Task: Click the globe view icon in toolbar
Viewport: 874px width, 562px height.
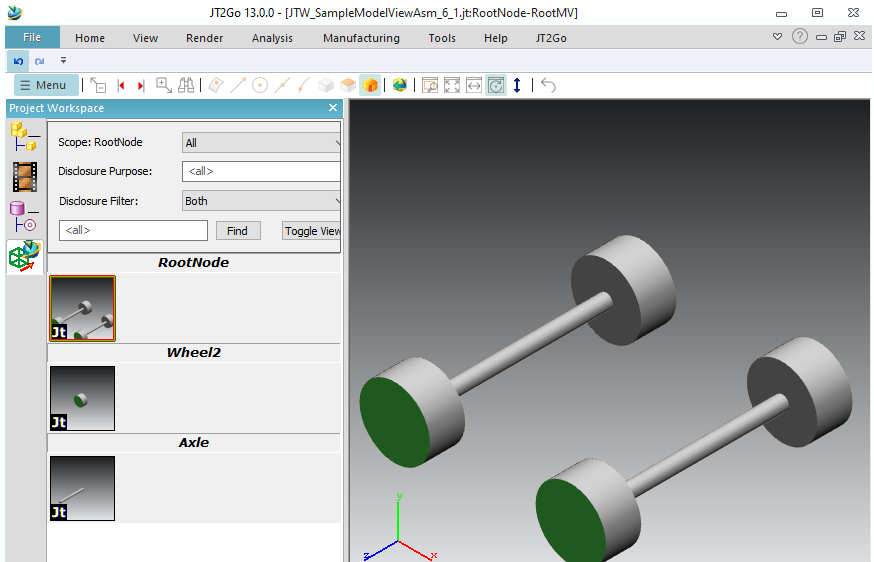Action: (x=400, y=85)
